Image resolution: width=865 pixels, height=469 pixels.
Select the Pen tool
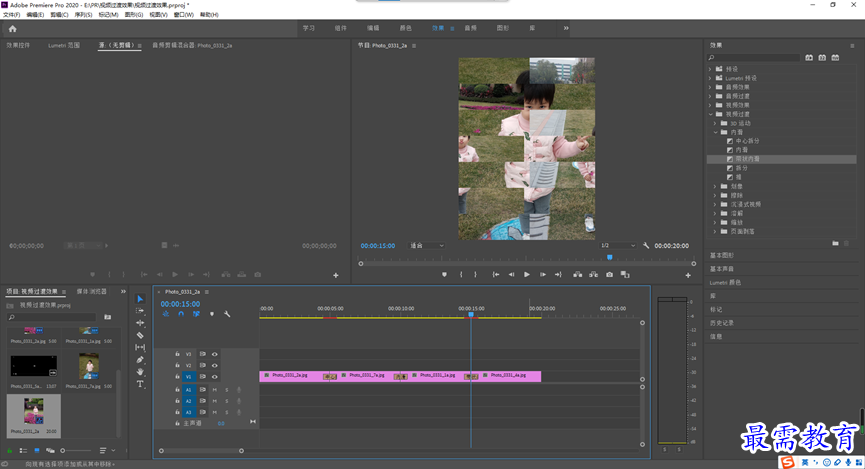(x=140, y=359)
